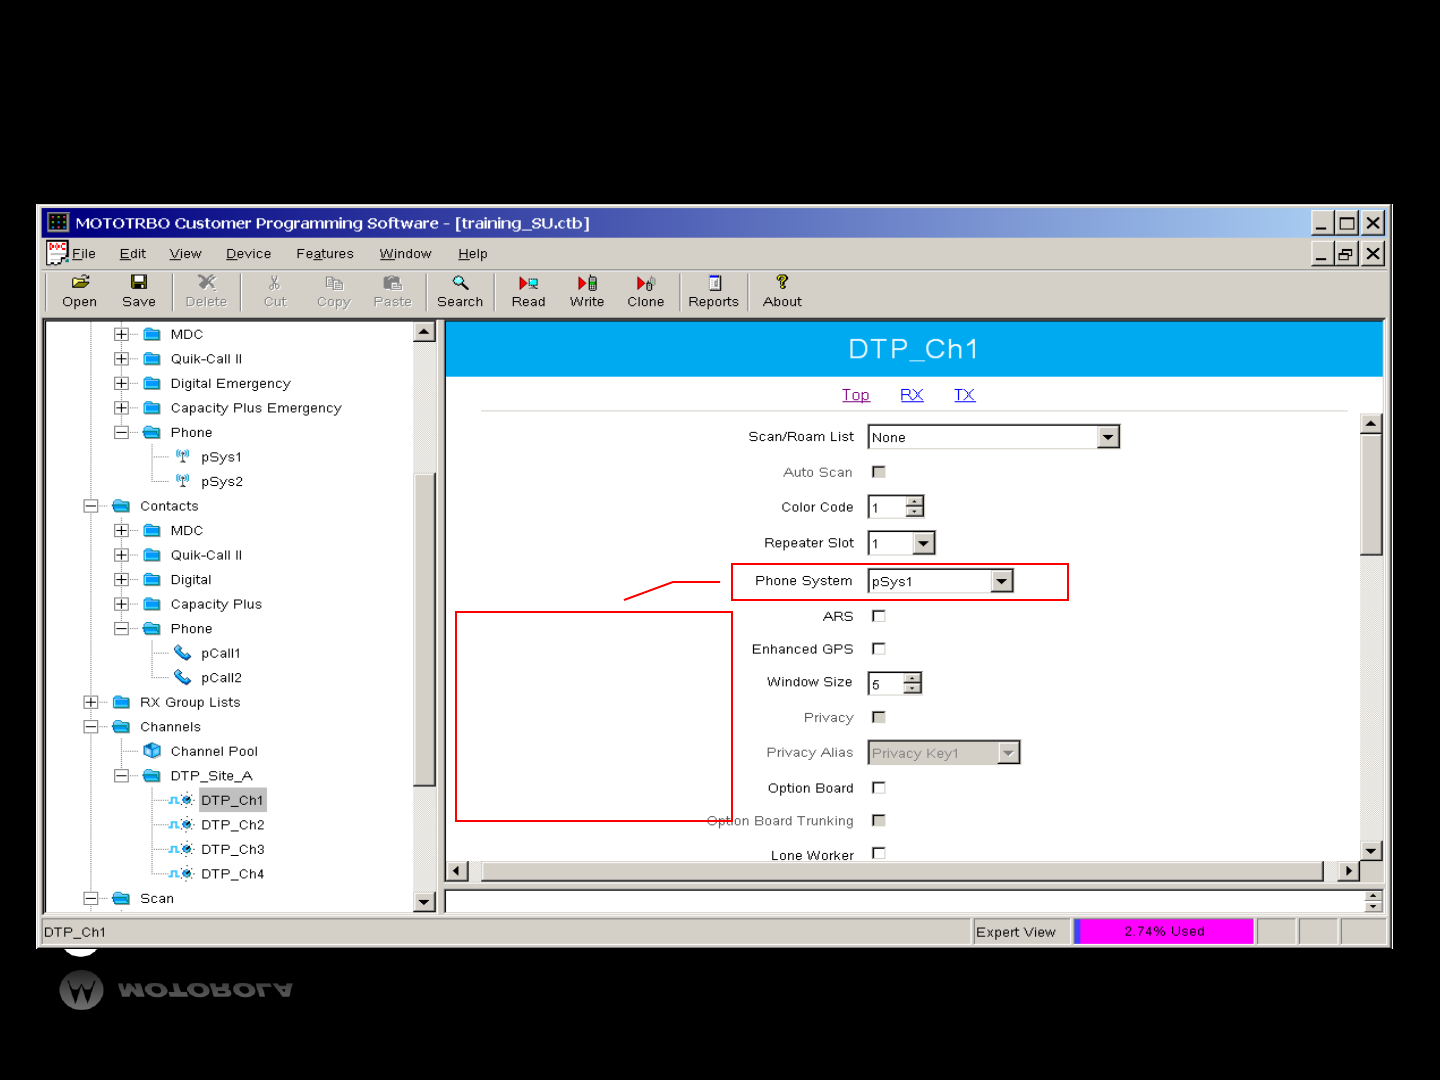Toggle the Option Board Trunking checkbox

point(879,820)
